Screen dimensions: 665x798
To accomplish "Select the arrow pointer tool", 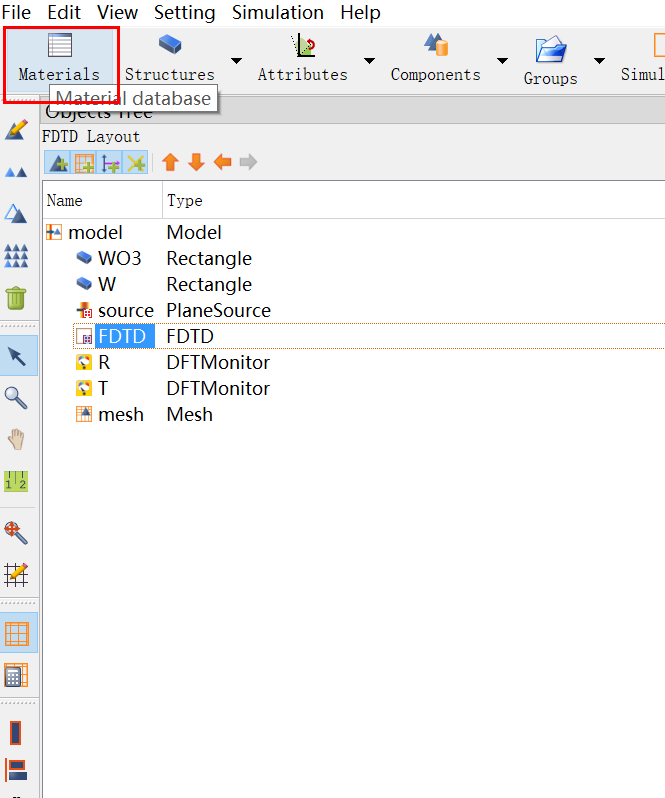I will (x=17, y=356).
